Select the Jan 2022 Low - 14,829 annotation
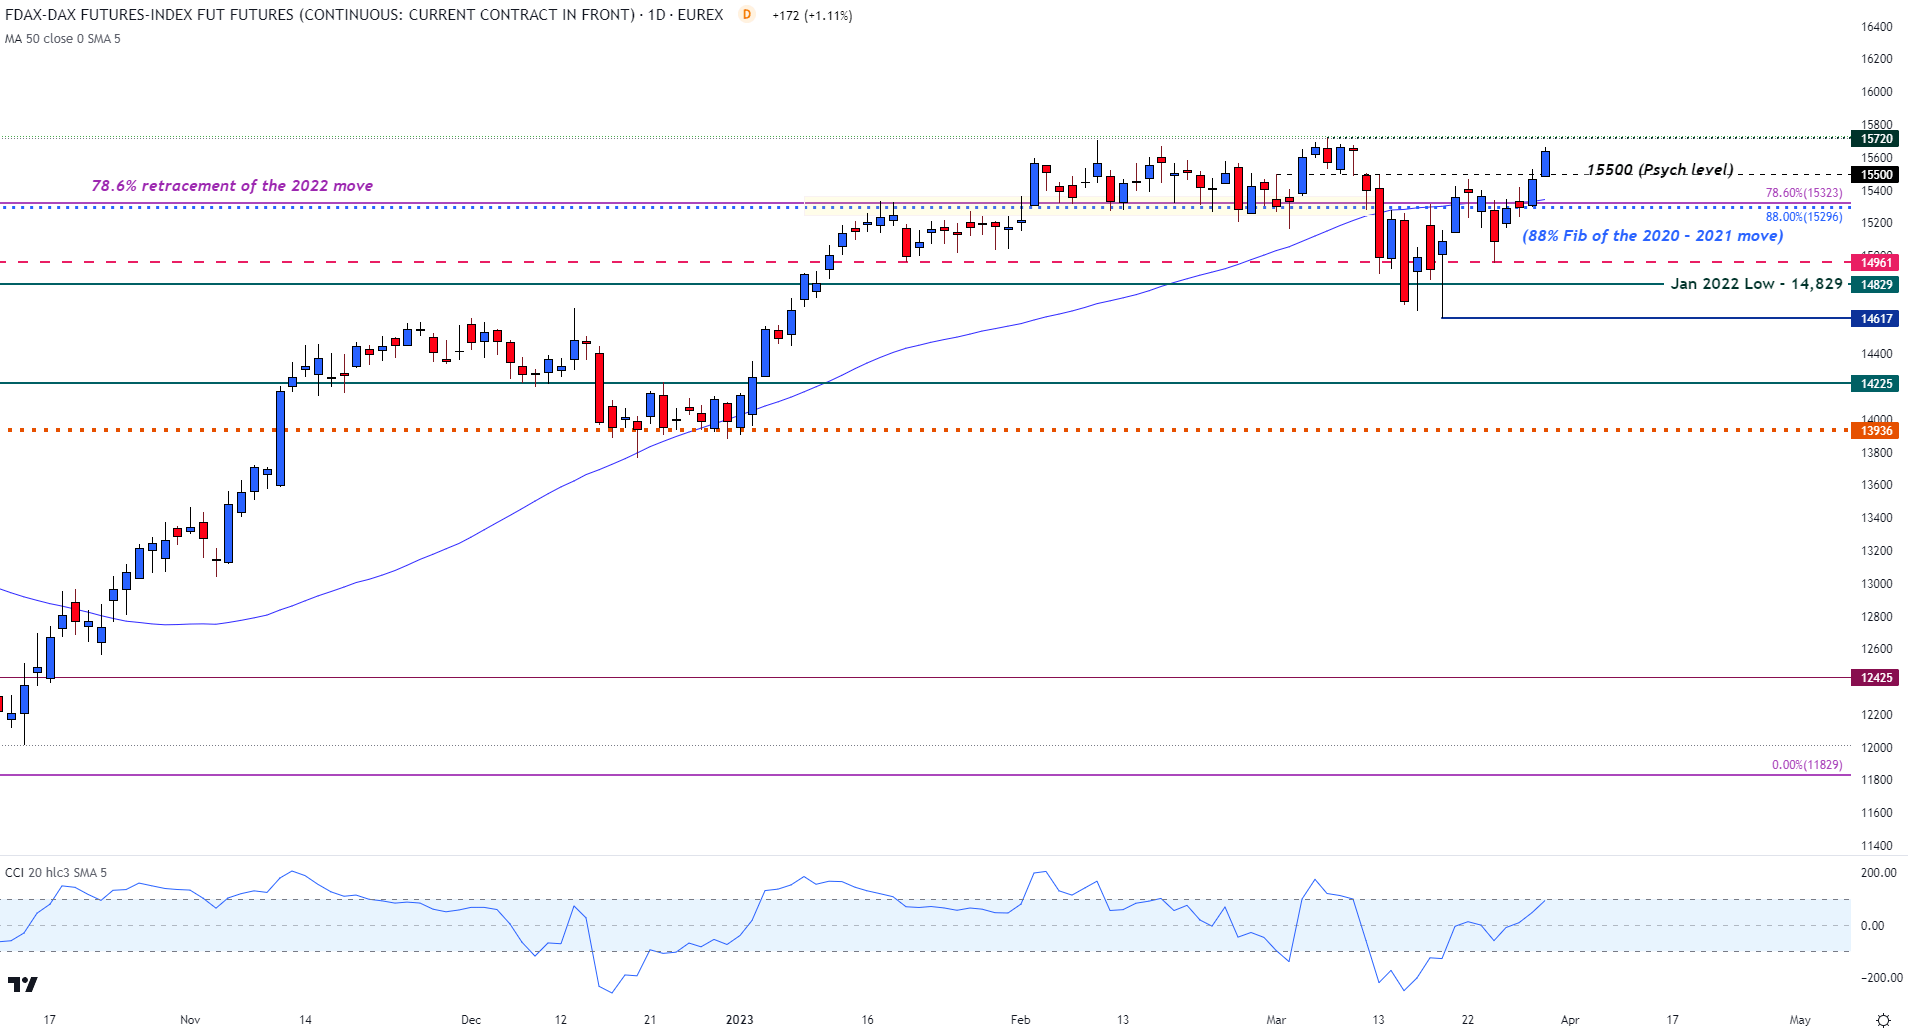 click(1756, 284)
